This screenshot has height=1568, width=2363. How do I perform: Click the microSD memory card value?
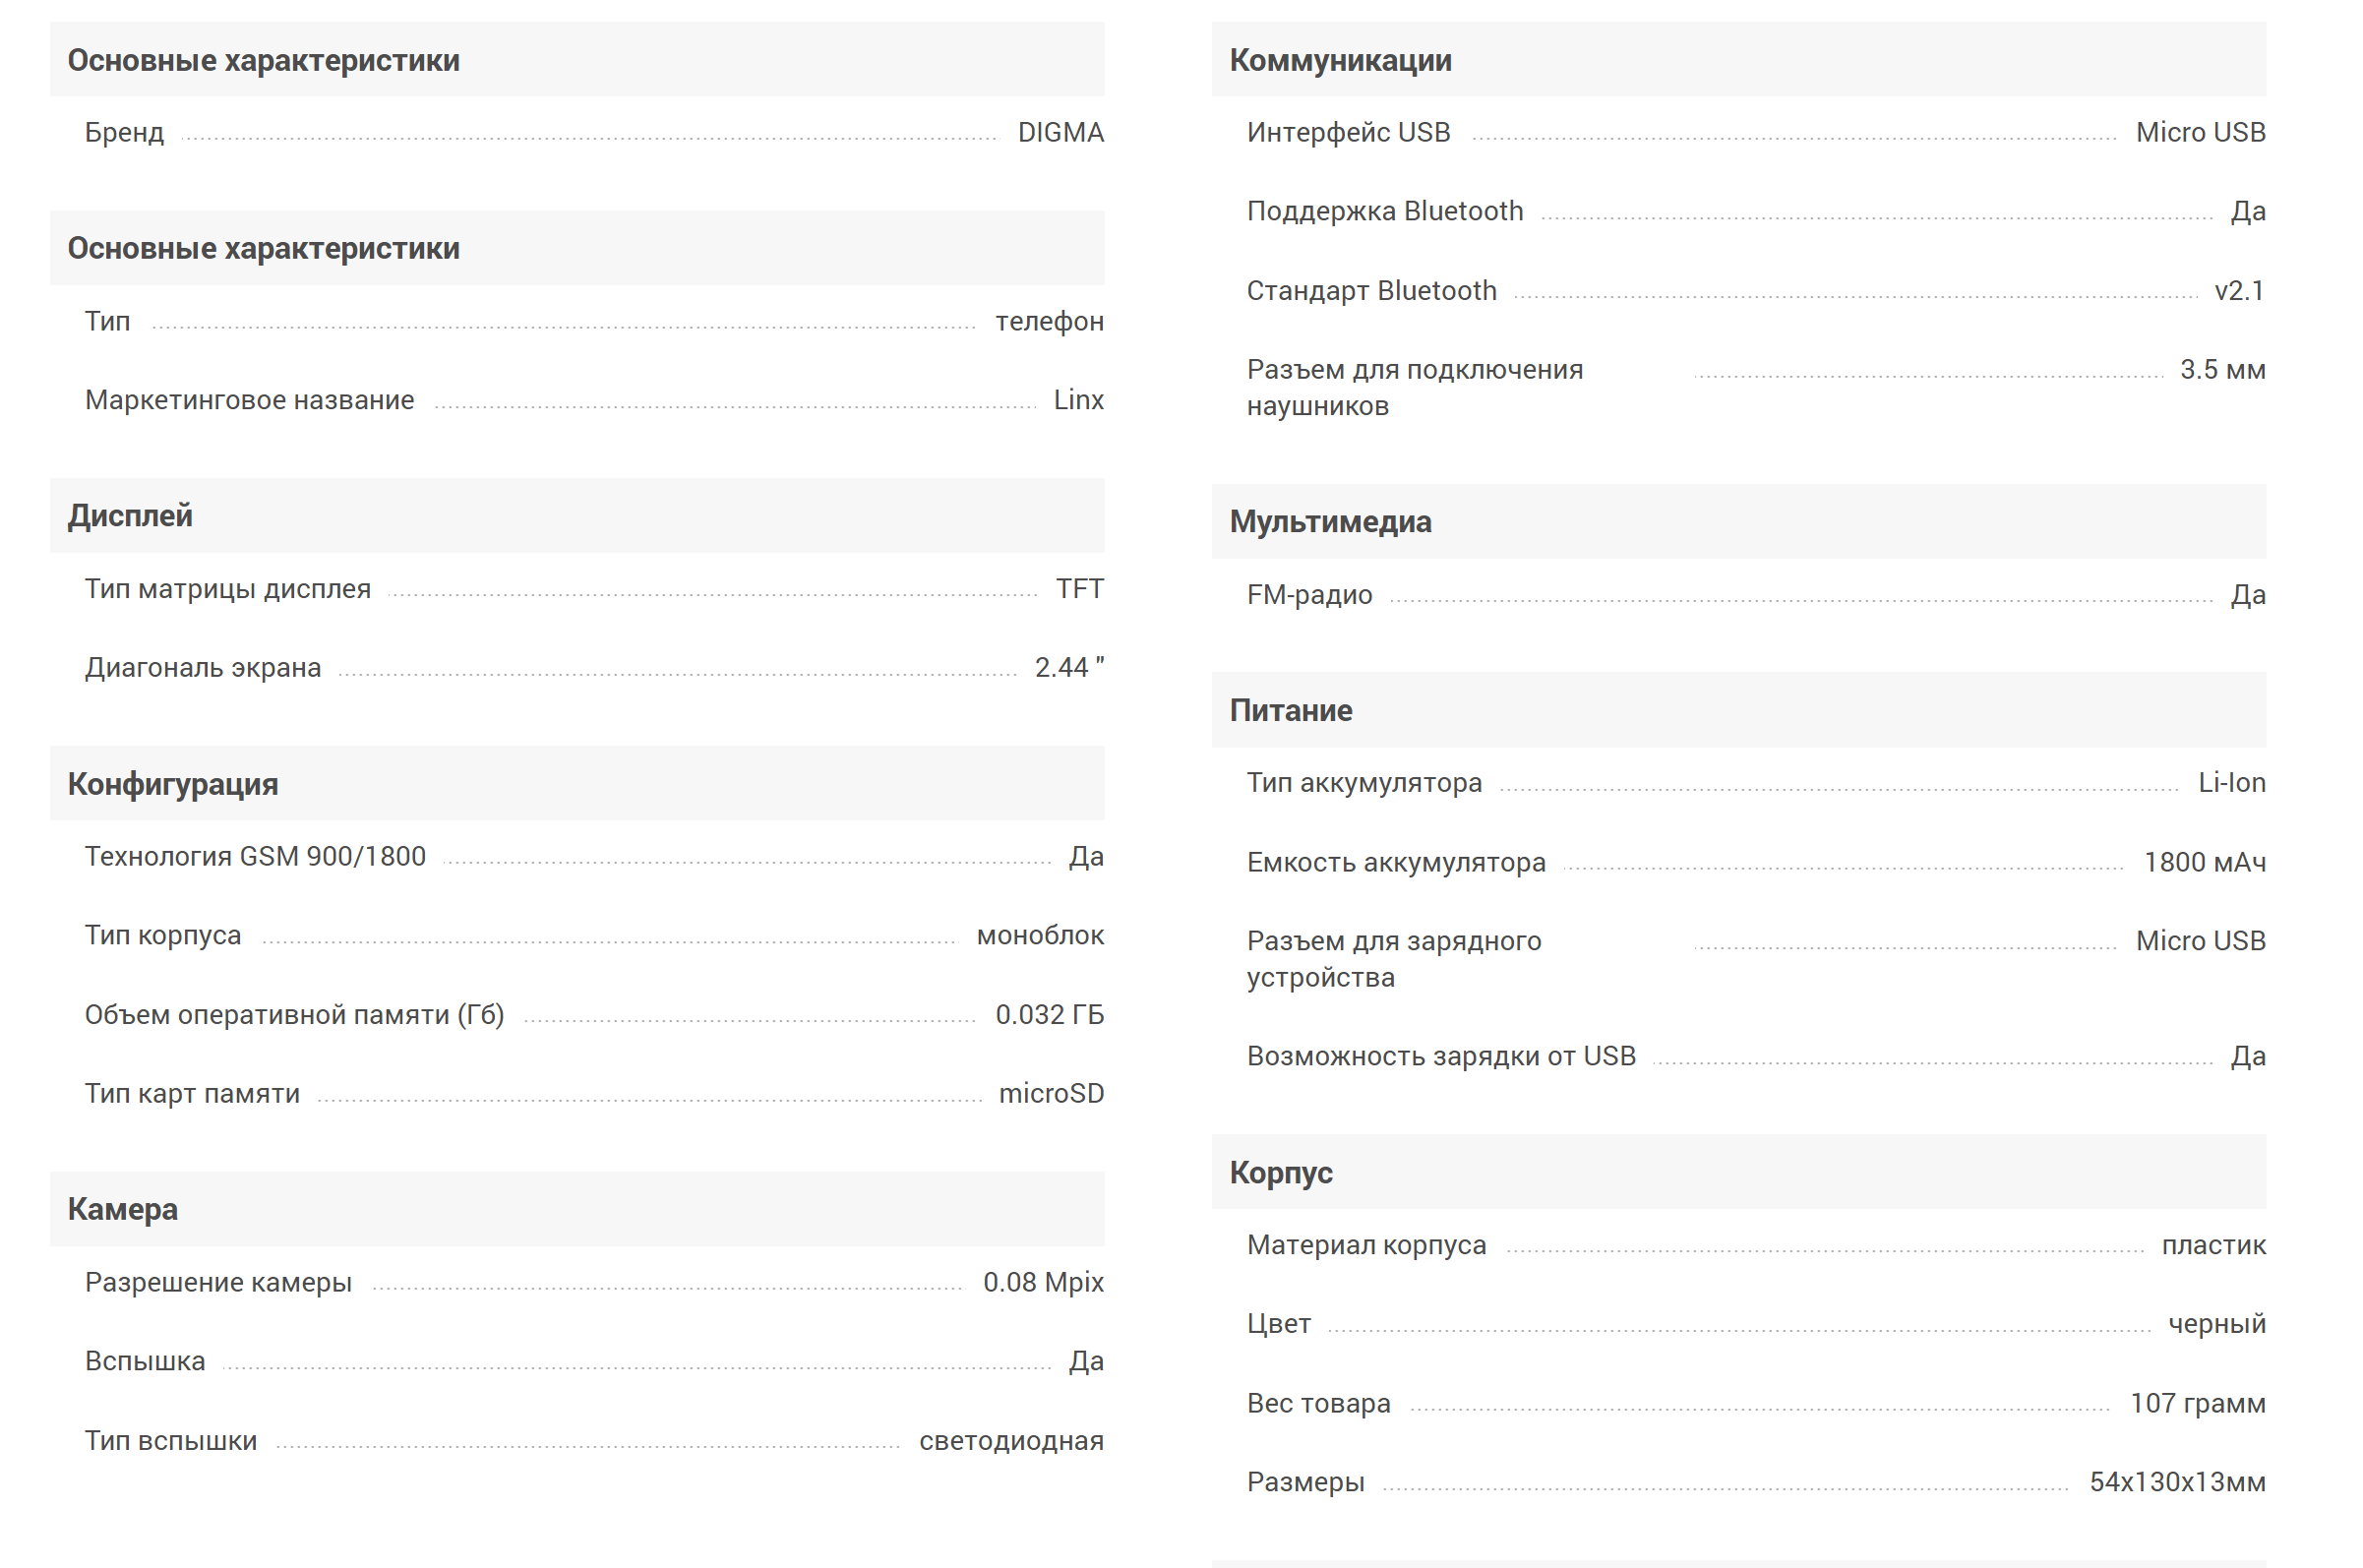pyautogui.click(x=1051, y=1093)
